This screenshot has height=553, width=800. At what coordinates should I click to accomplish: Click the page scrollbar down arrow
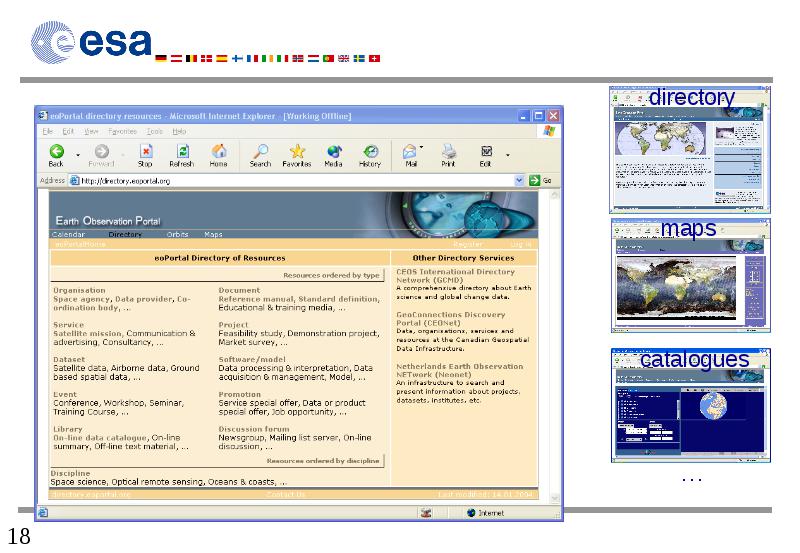pyautogui.click(x=555, y=498)
